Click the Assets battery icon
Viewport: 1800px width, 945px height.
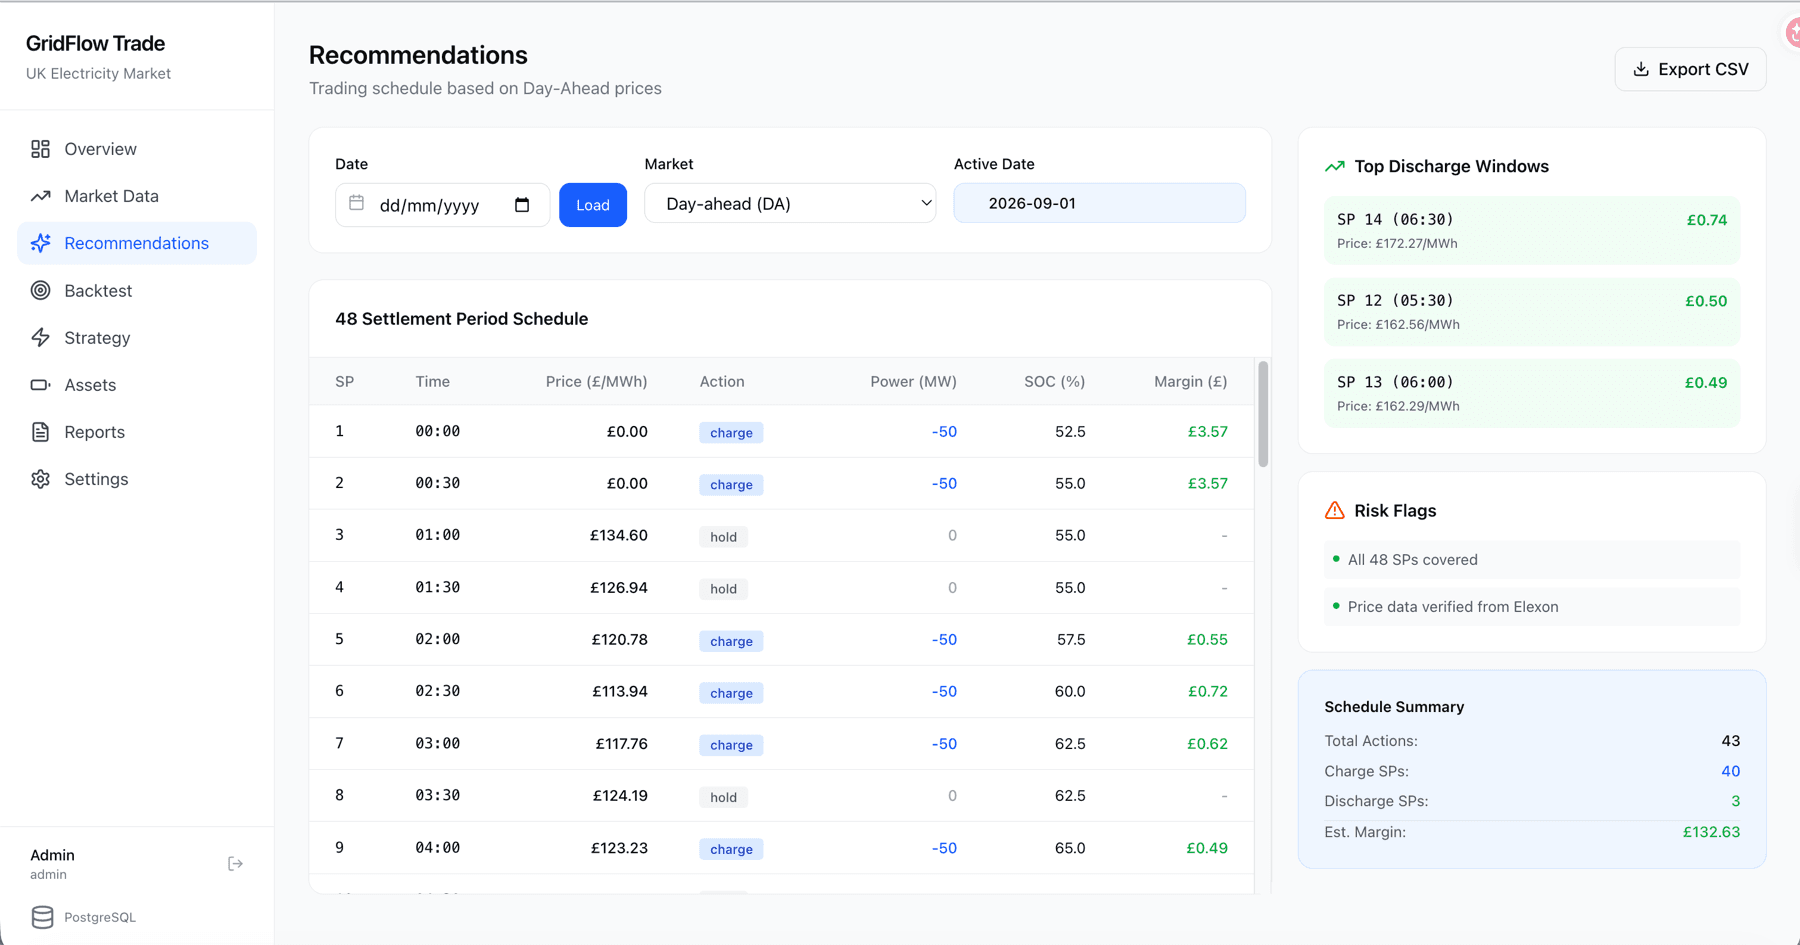click(40, 385)
